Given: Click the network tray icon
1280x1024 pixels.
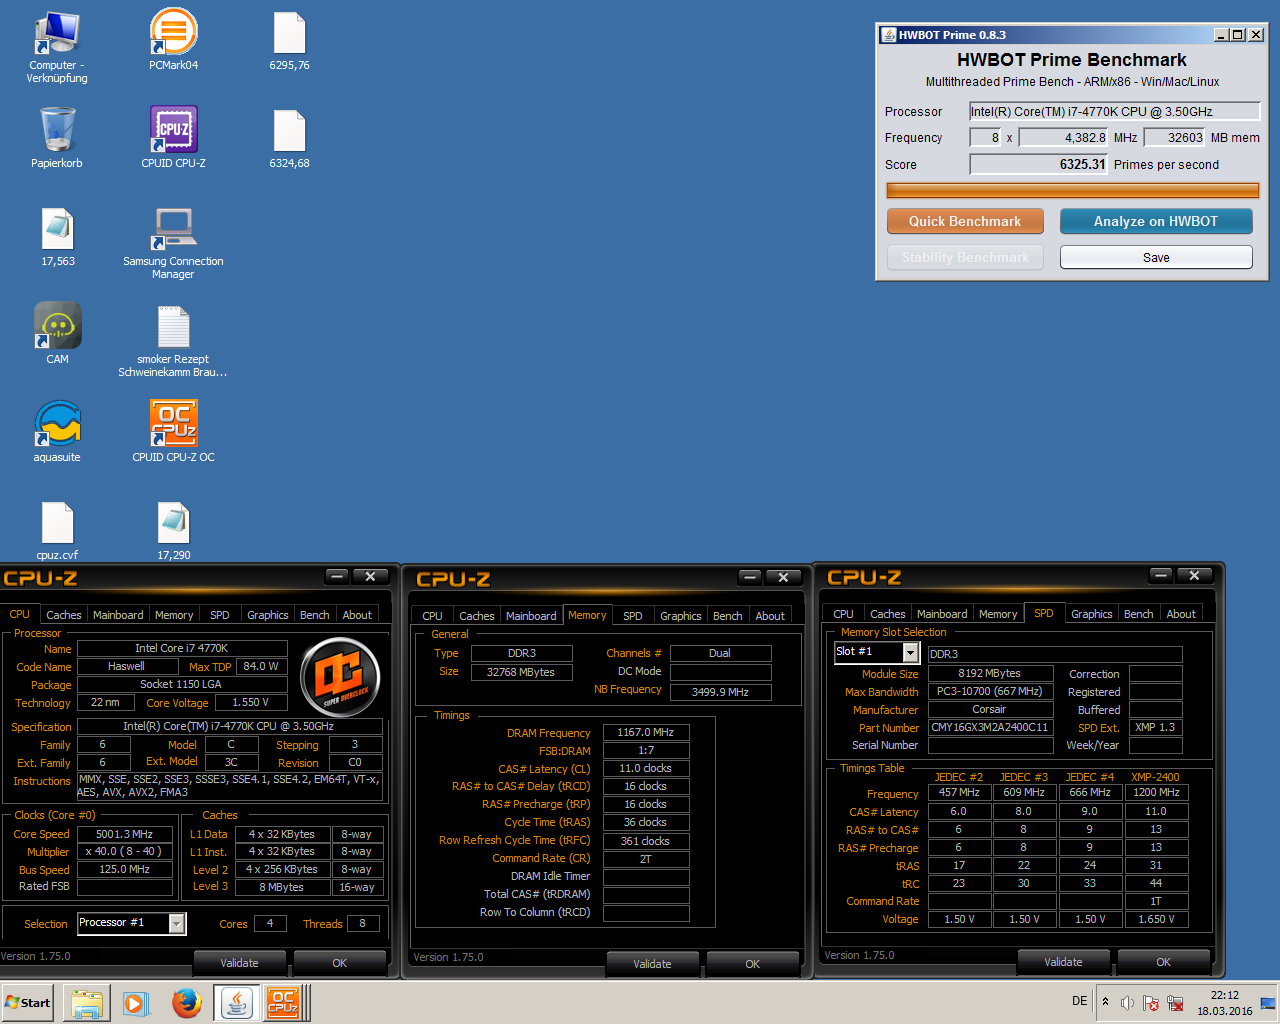Looking at the screenshot, I should coord(1175,1003).
